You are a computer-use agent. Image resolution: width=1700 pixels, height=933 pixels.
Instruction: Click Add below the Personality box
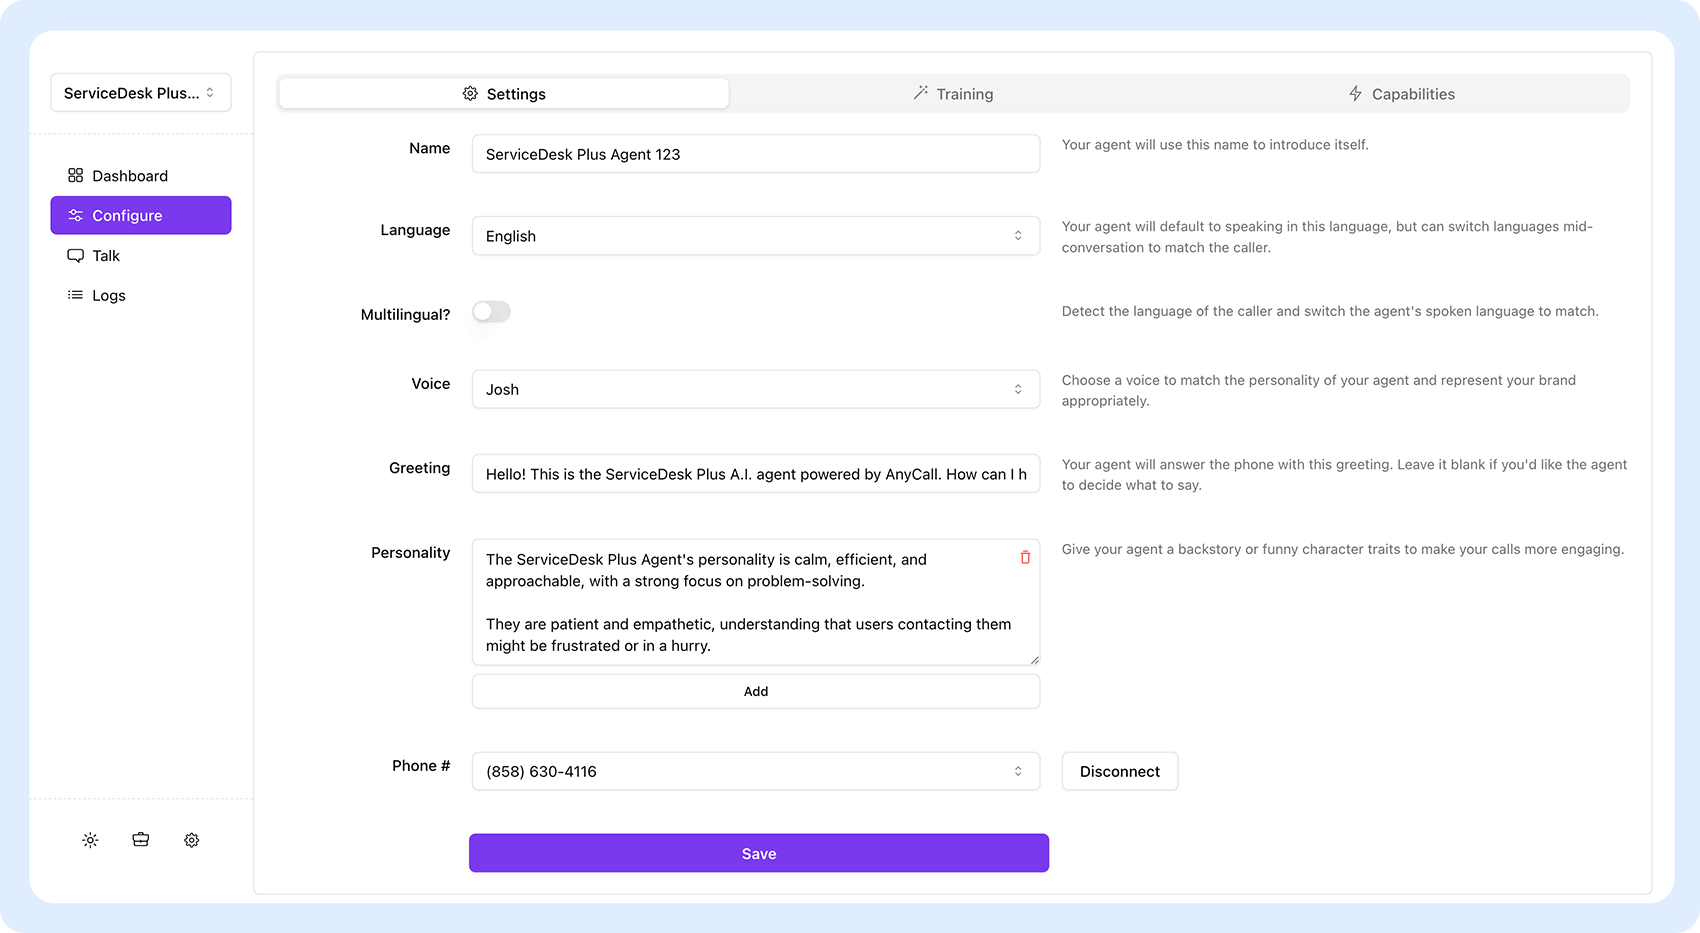(755, 691)
